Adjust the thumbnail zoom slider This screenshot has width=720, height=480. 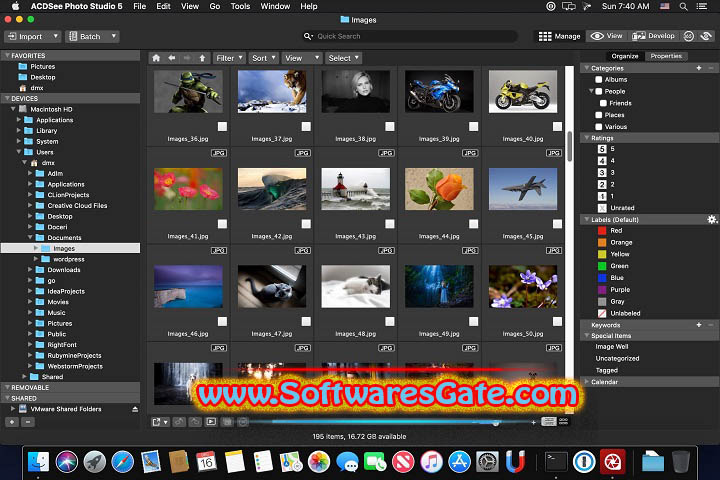[495, 422]
